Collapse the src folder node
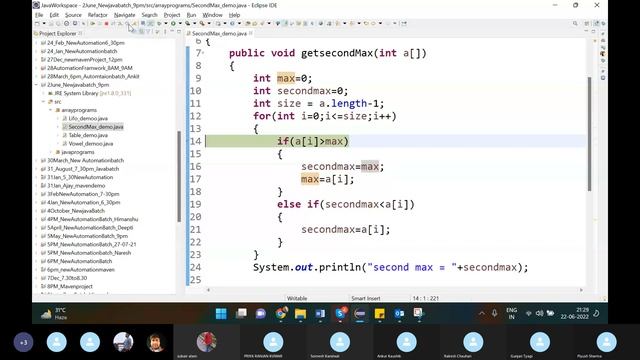 click(44, 102)
